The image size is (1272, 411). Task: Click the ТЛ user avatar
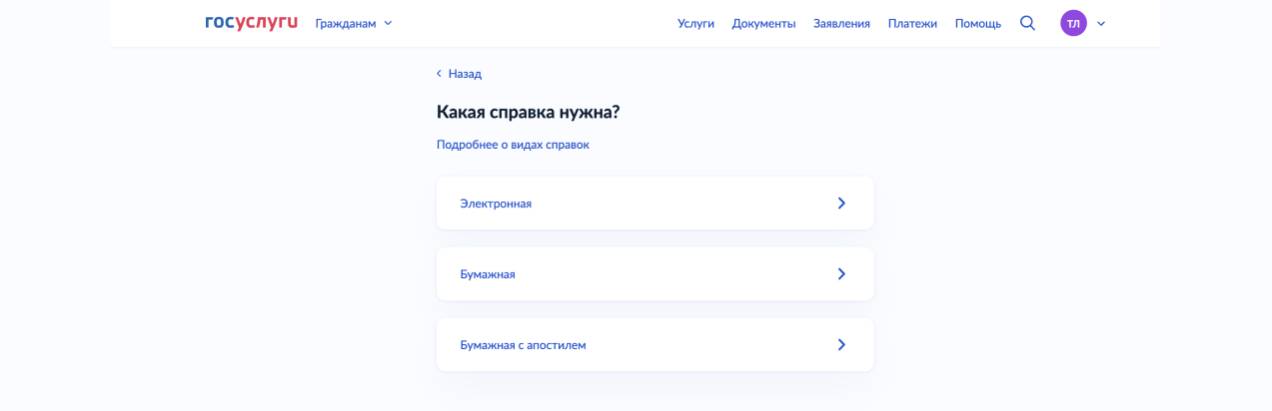point(1073,23)
